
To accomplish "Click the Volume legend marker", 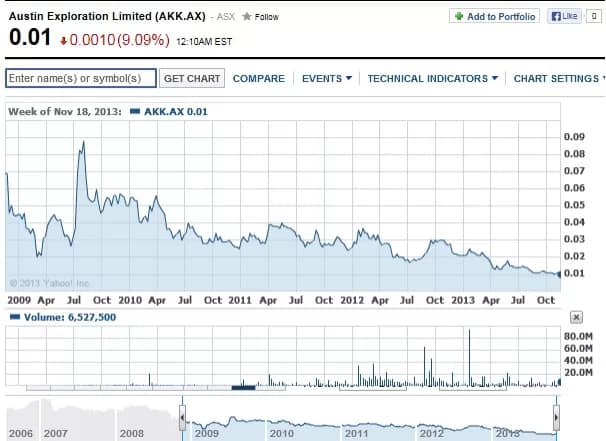I will 13,317.
